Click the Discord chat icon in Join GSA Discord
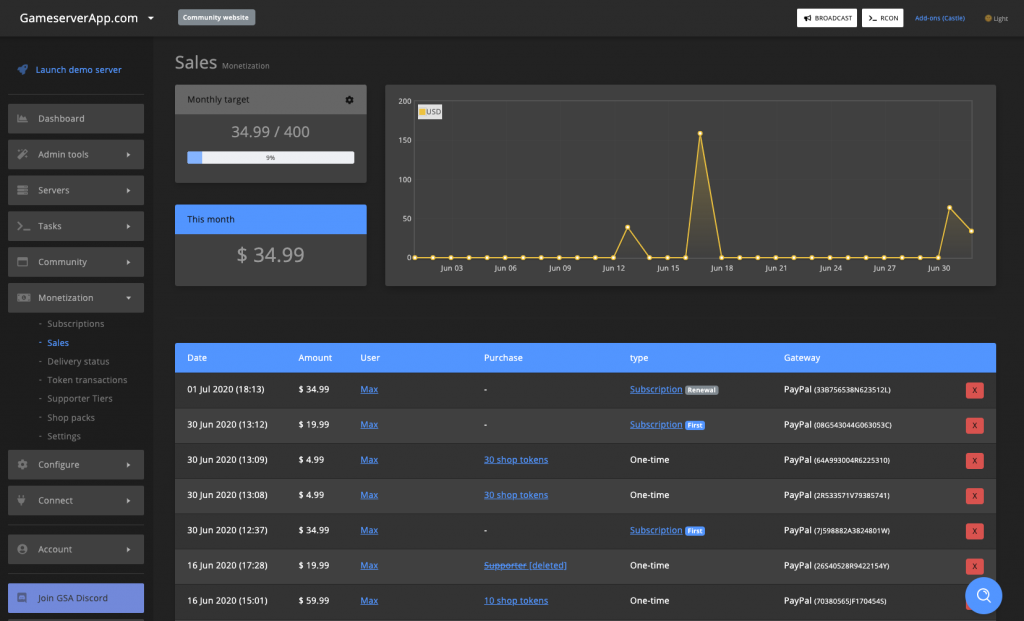Screen dimensions: 1024x621 [22, 597]
